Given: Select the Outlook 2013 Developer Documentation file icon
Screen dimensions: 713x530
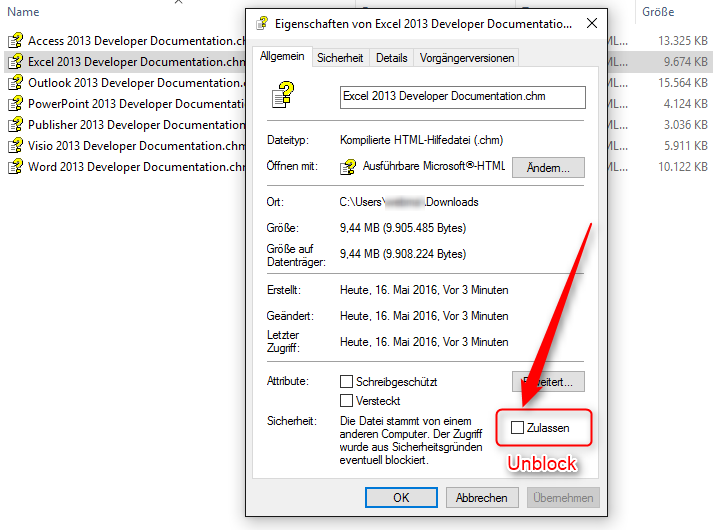Looking at the screenshot, I should pos(15,82).
